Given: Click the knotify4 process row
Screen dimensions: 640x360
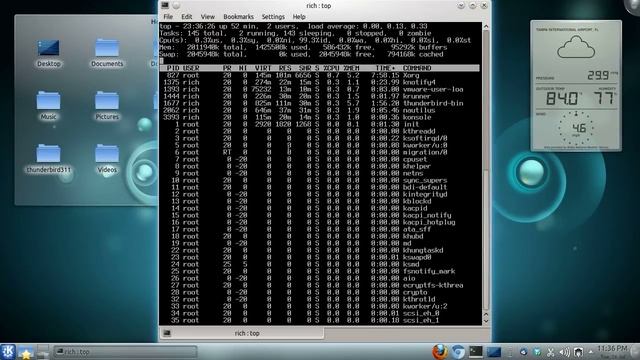Looking at the screenshot, I should pos(319,82).
